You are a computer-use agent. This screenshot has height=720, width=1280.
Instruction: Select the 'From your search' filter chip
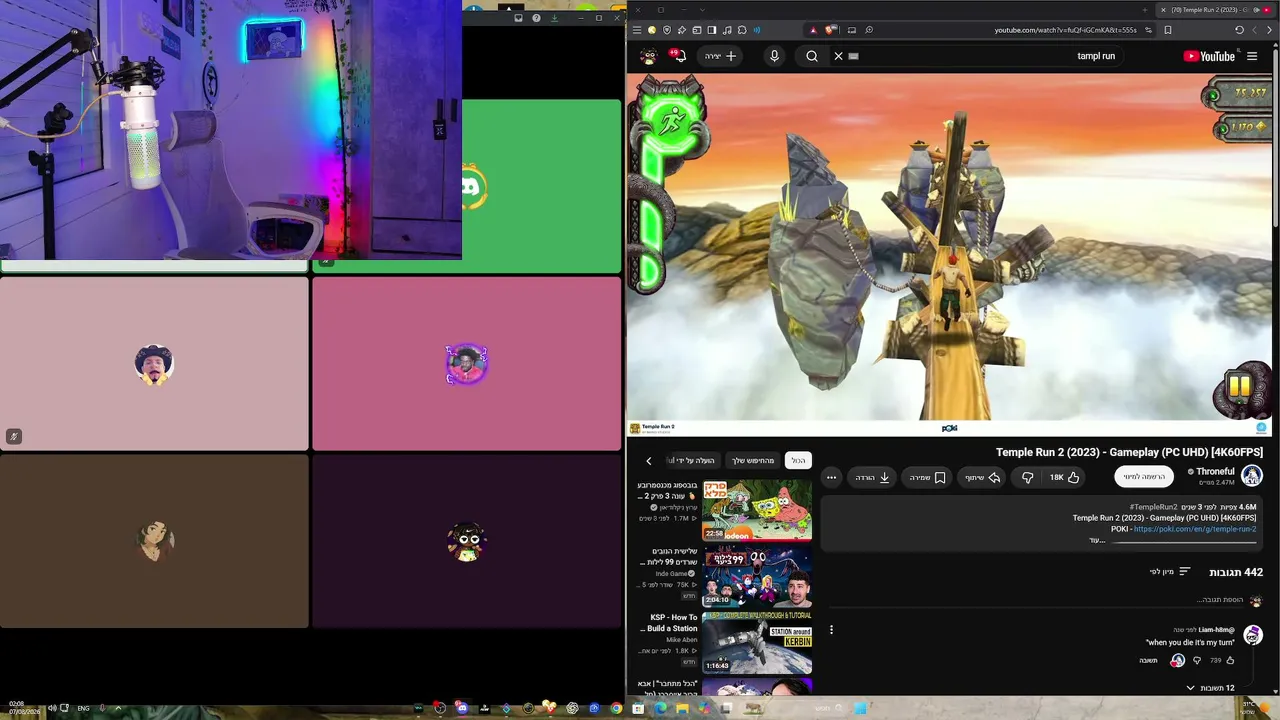753,461
